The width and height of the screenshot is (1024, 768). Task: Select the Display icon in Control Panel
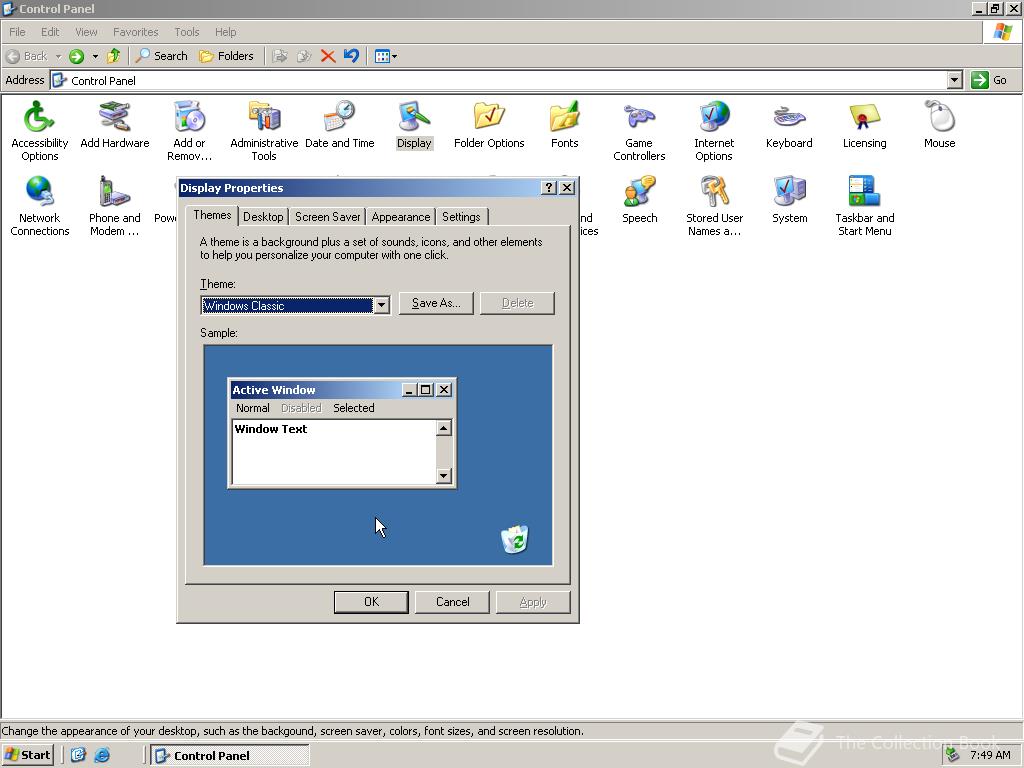(414, 124)
